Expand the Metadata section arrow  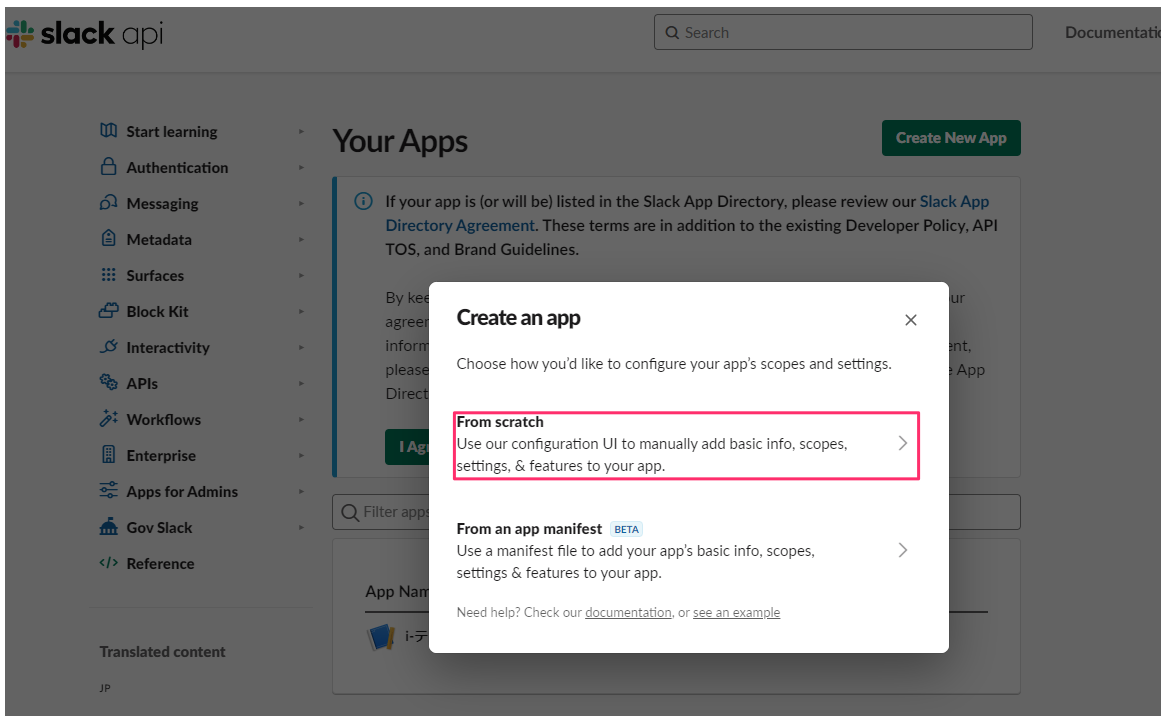point(301,240)
